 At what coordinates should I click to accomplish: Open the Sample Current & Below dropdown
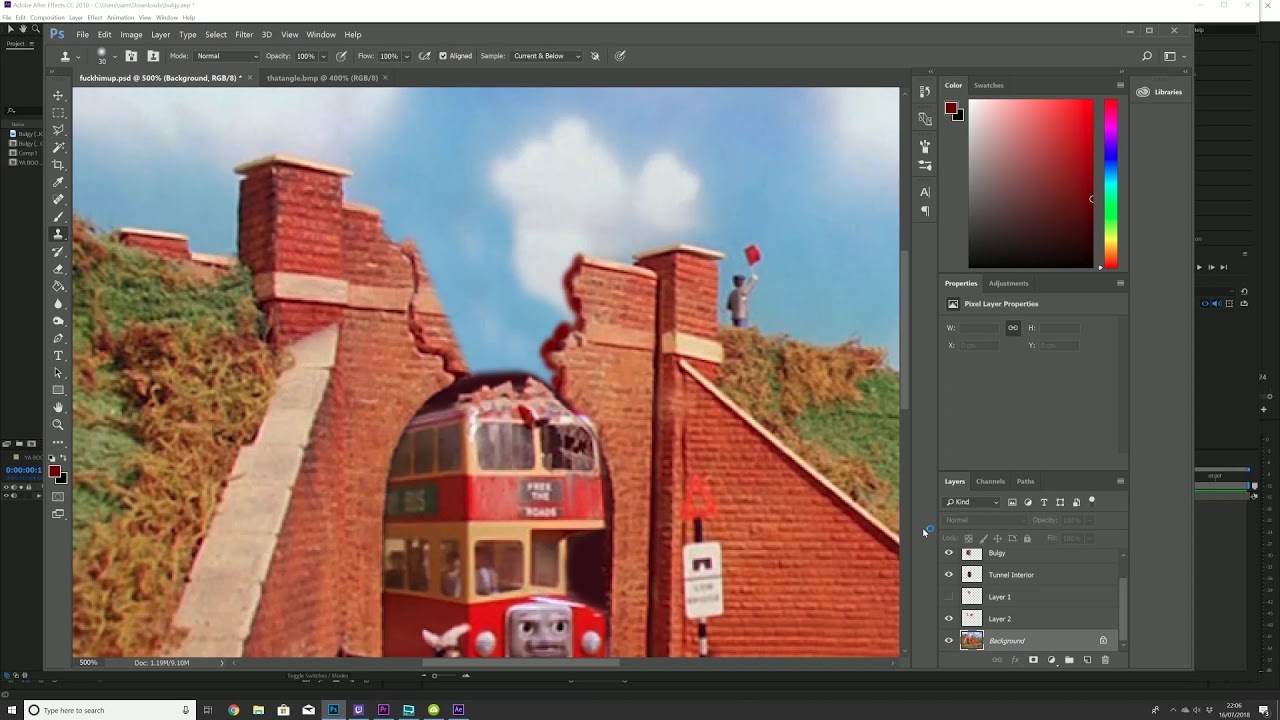pos(546,56)
